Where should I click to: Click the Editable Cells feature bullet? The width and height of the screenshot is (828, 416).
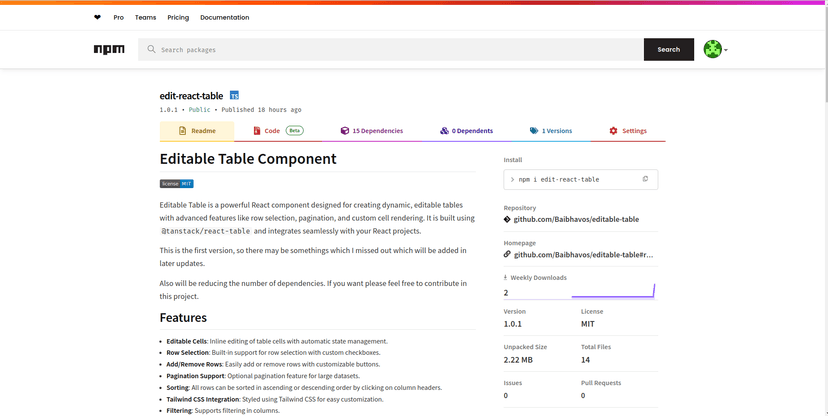(x=277, y=341)
